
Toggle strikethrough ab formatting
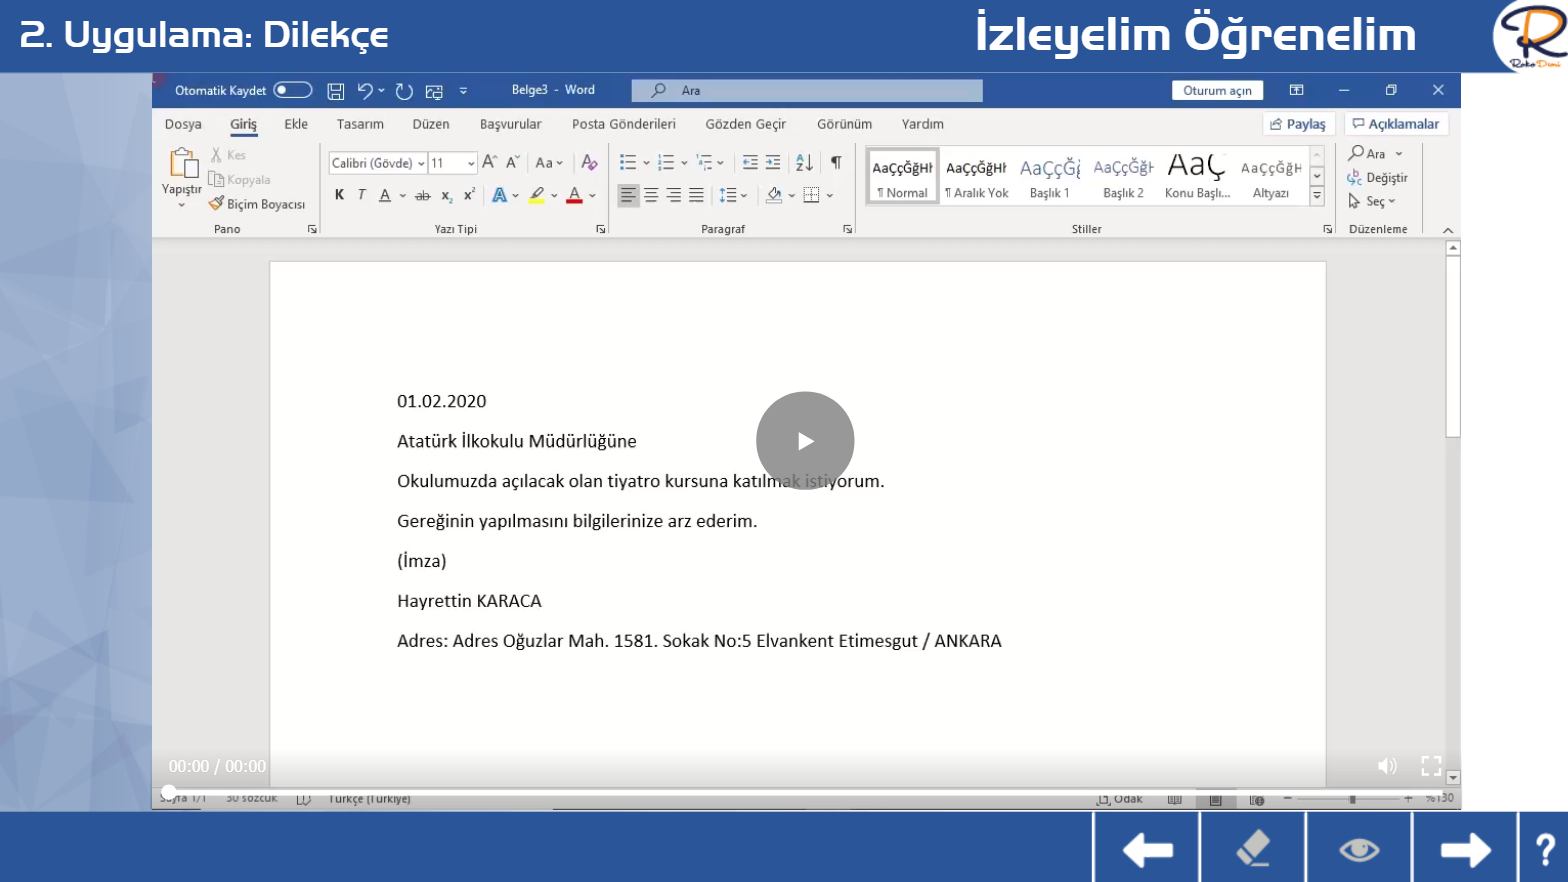coord(423,196)
